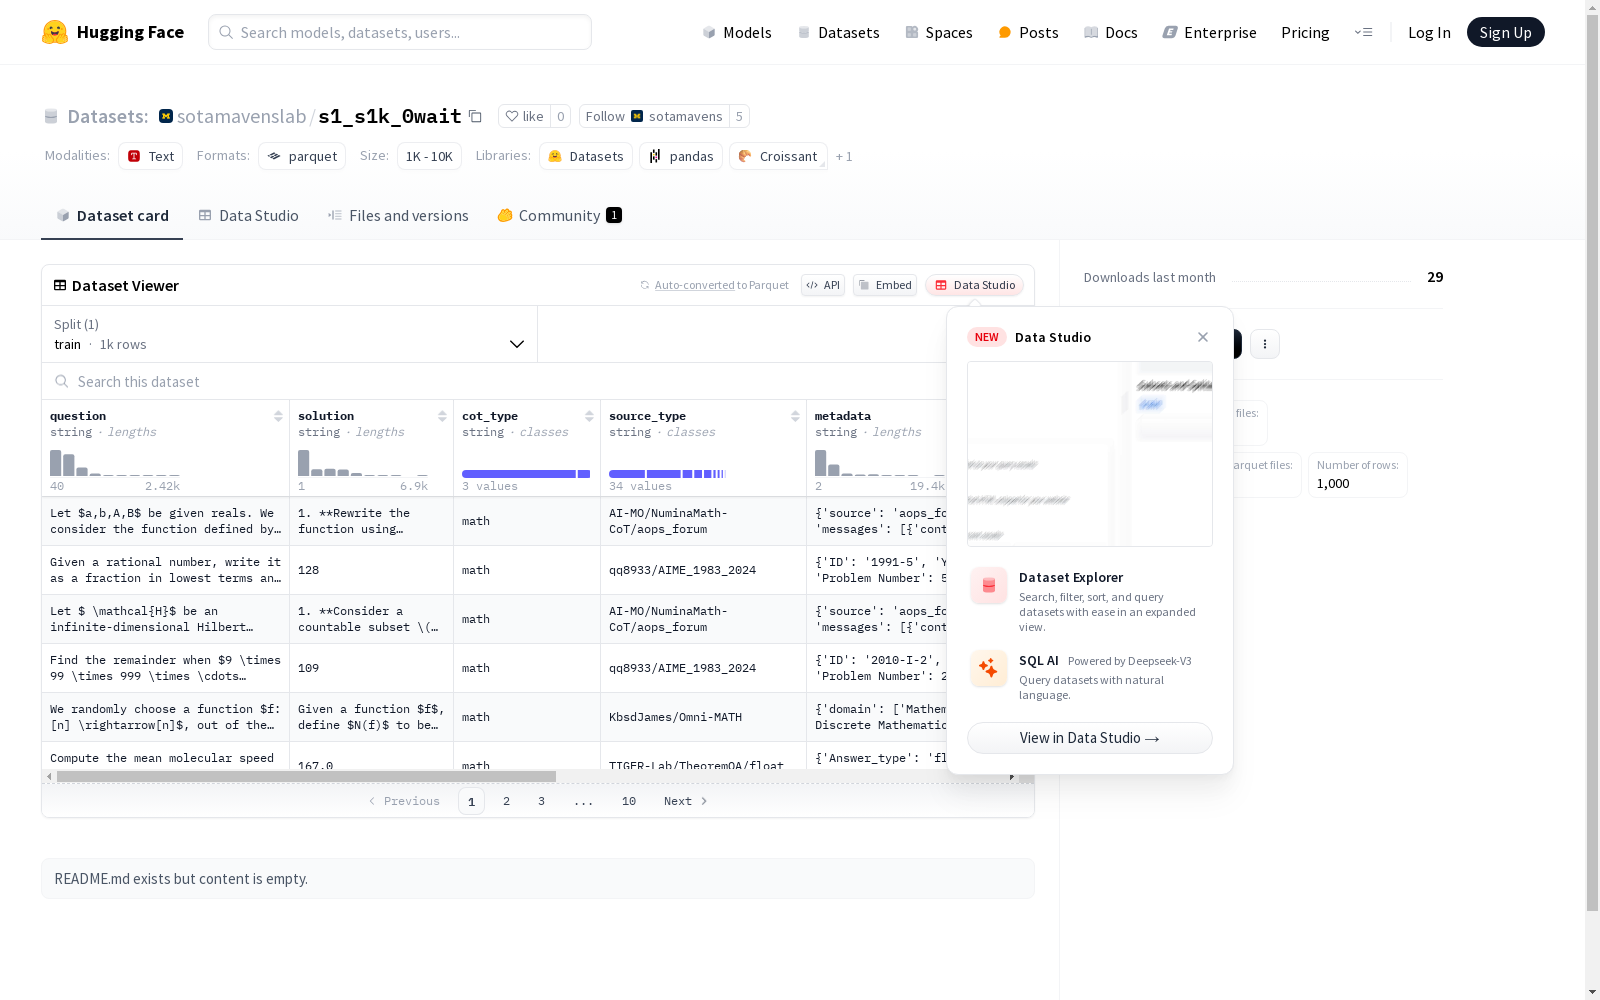Click the 'KbsdJames/Omni-MATH' cell
The width and height of the screenshot is (1600, 1000).
click(703, 717)
